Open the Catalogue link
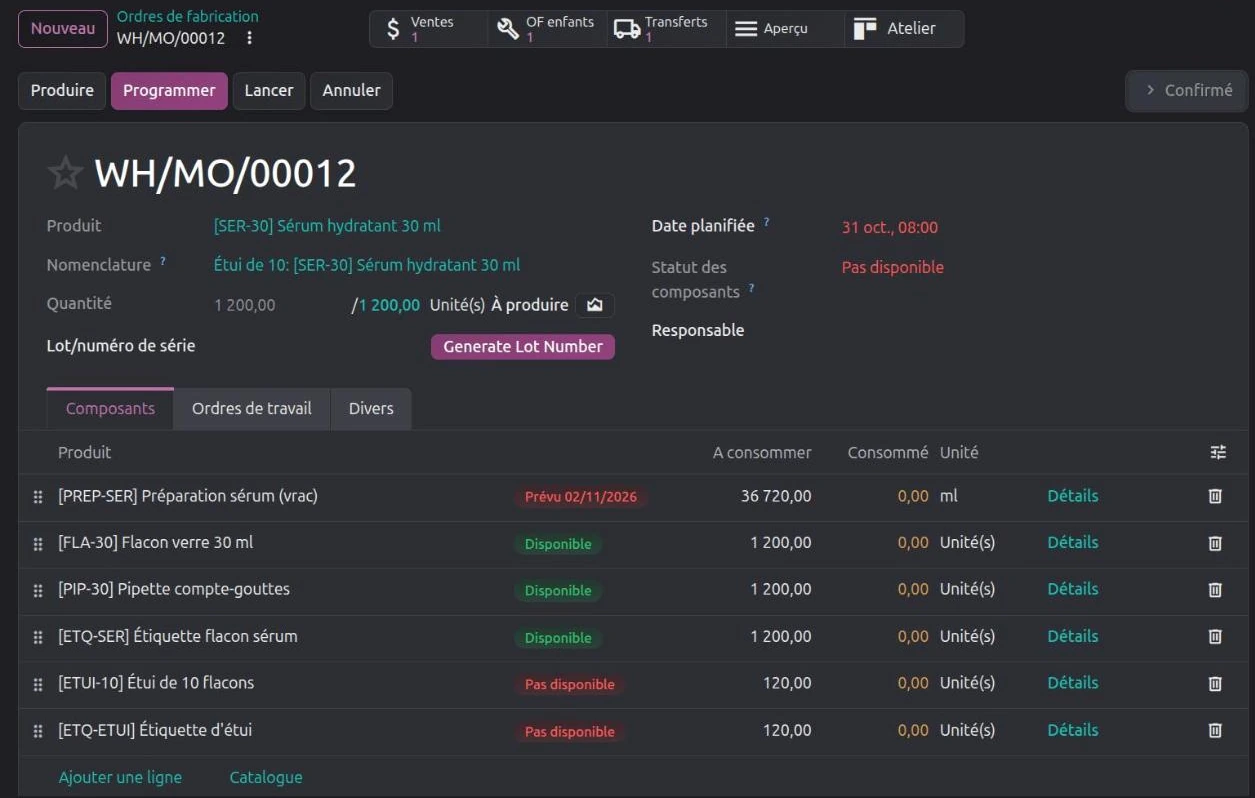 (x=266, y=777)
